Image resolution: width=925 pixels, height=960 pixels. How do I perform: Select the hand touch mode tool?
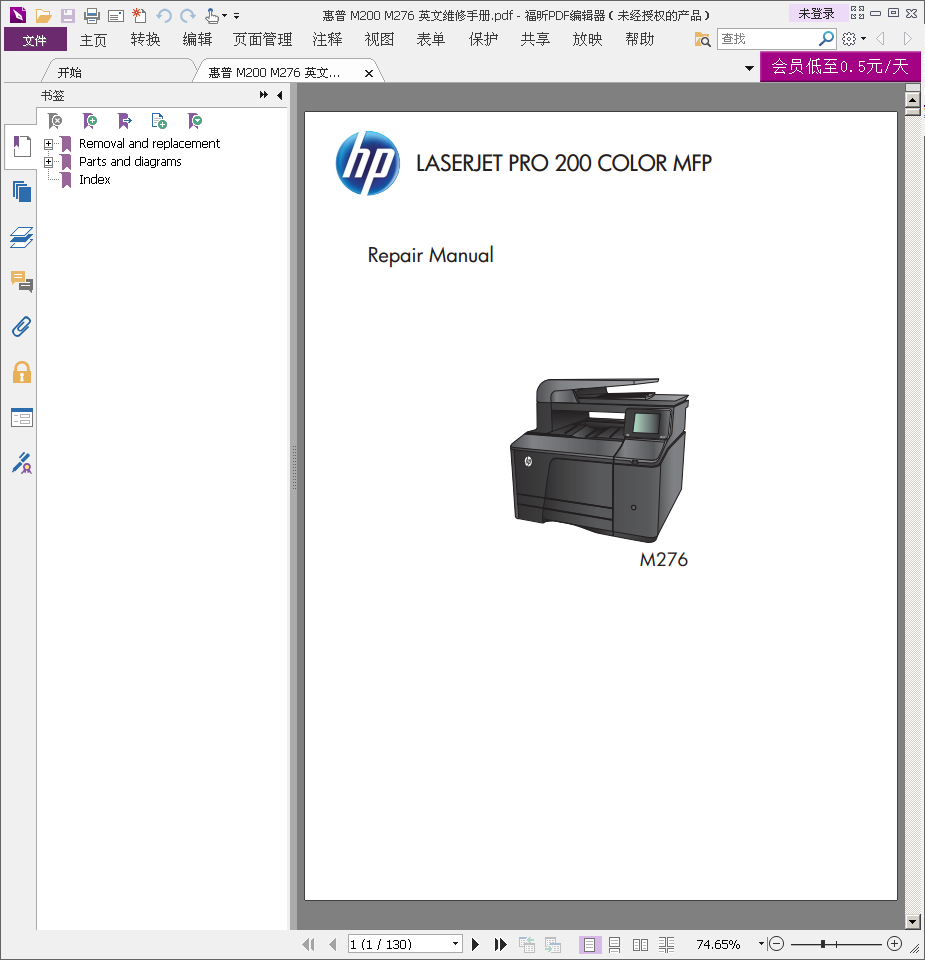coord(212,15)
